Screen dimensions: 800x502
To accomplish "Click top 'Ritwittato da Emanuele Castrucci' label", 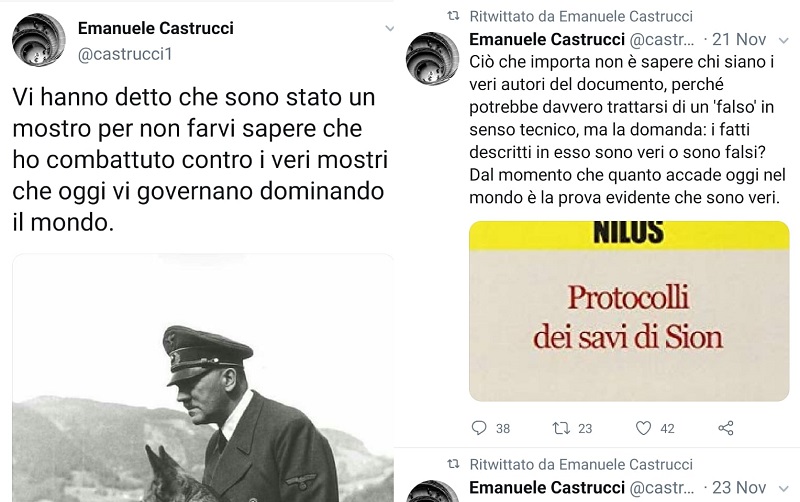I will [x=581, y=16].
